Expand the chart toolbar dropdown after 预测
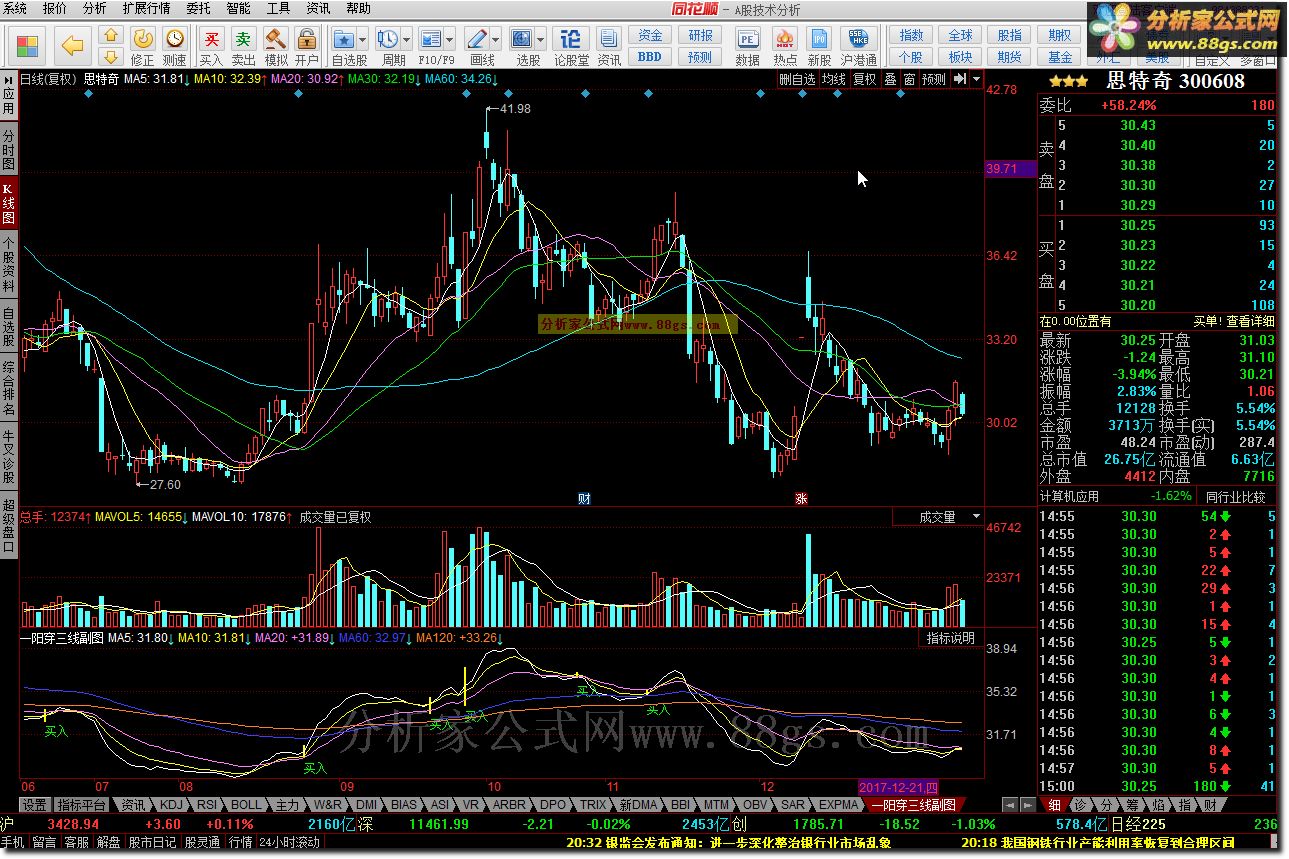Screen dimensions: 1289x859 pos(976,78)
